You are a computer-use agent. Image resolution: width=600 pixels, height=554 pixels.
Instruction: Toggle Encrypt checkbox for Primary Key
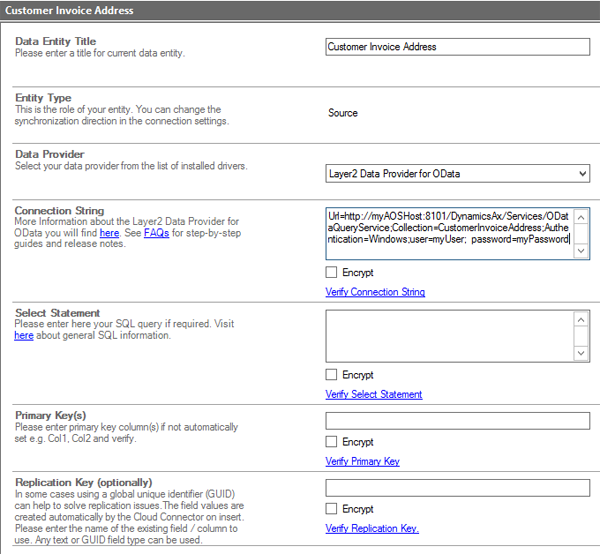click(x=332, y=442)
